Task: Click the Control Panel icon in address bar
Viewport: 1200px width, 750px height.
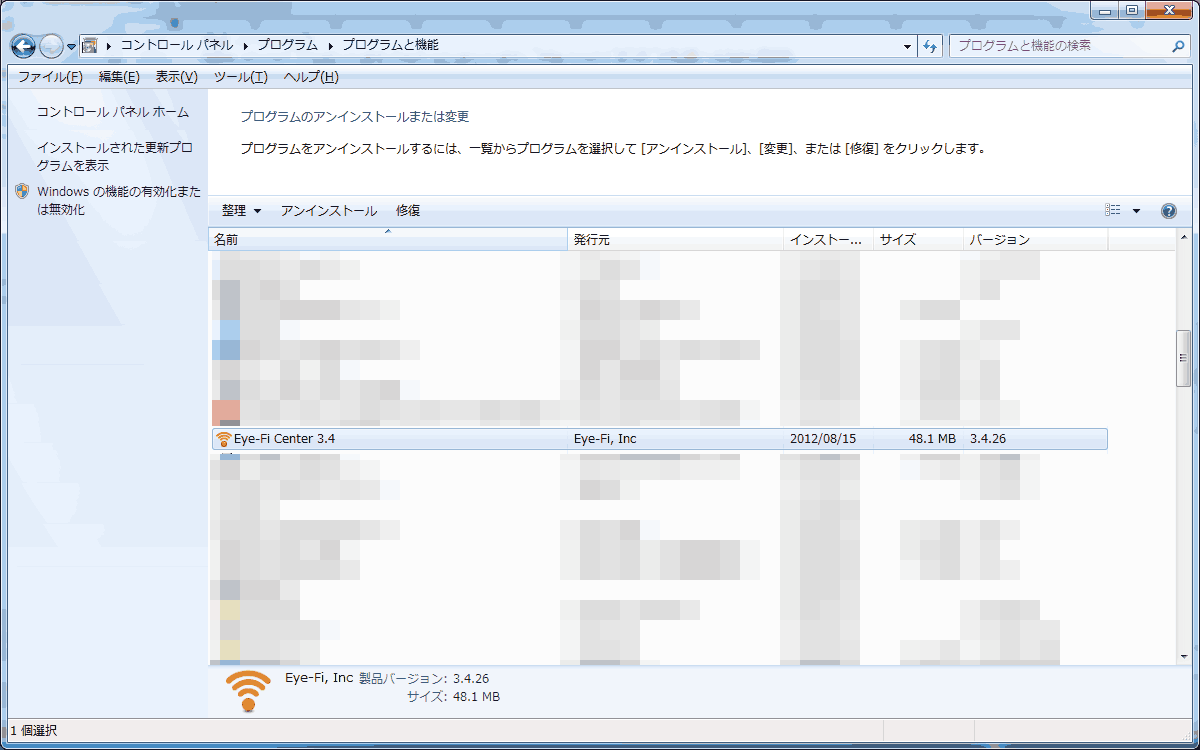Action: (x=90, y=46)
